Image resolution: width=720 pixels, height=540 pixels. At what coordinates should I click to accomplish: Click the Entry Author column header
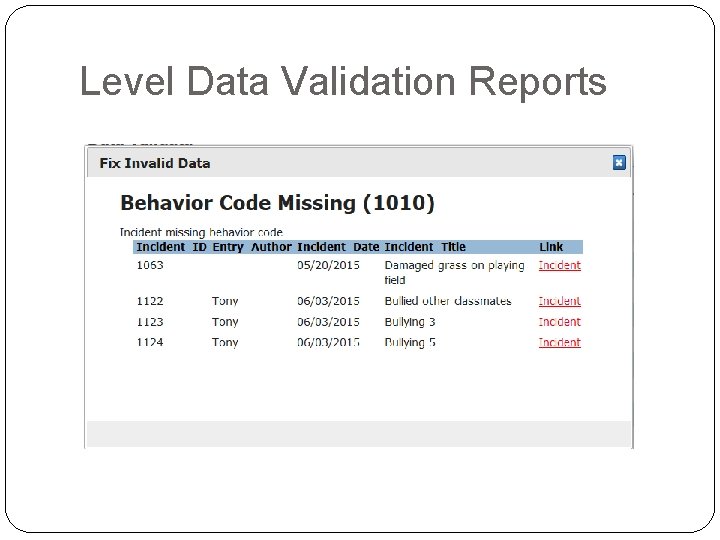[252, 247]
